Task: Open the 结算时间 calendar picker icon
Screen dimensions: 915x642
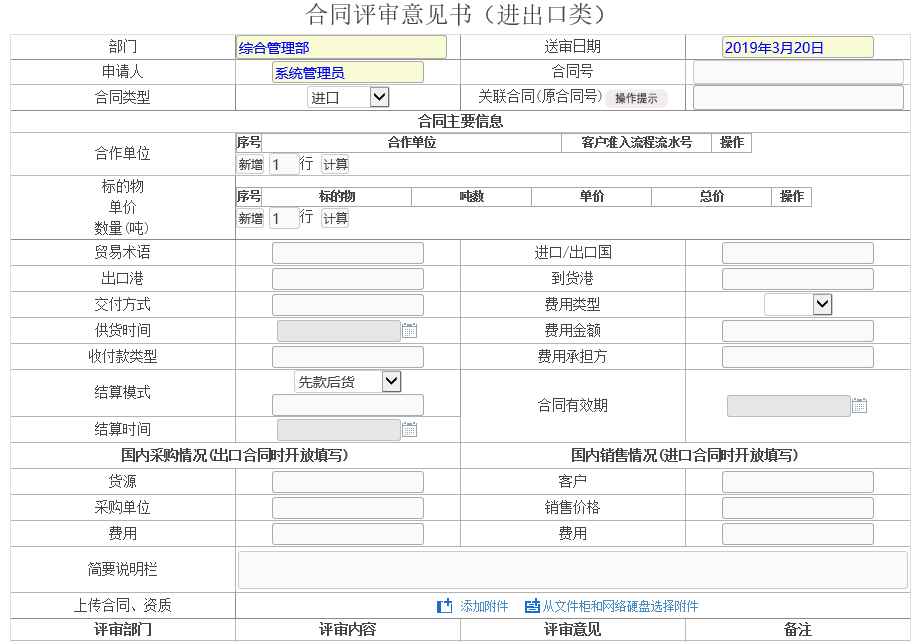Action: [409, 430]
